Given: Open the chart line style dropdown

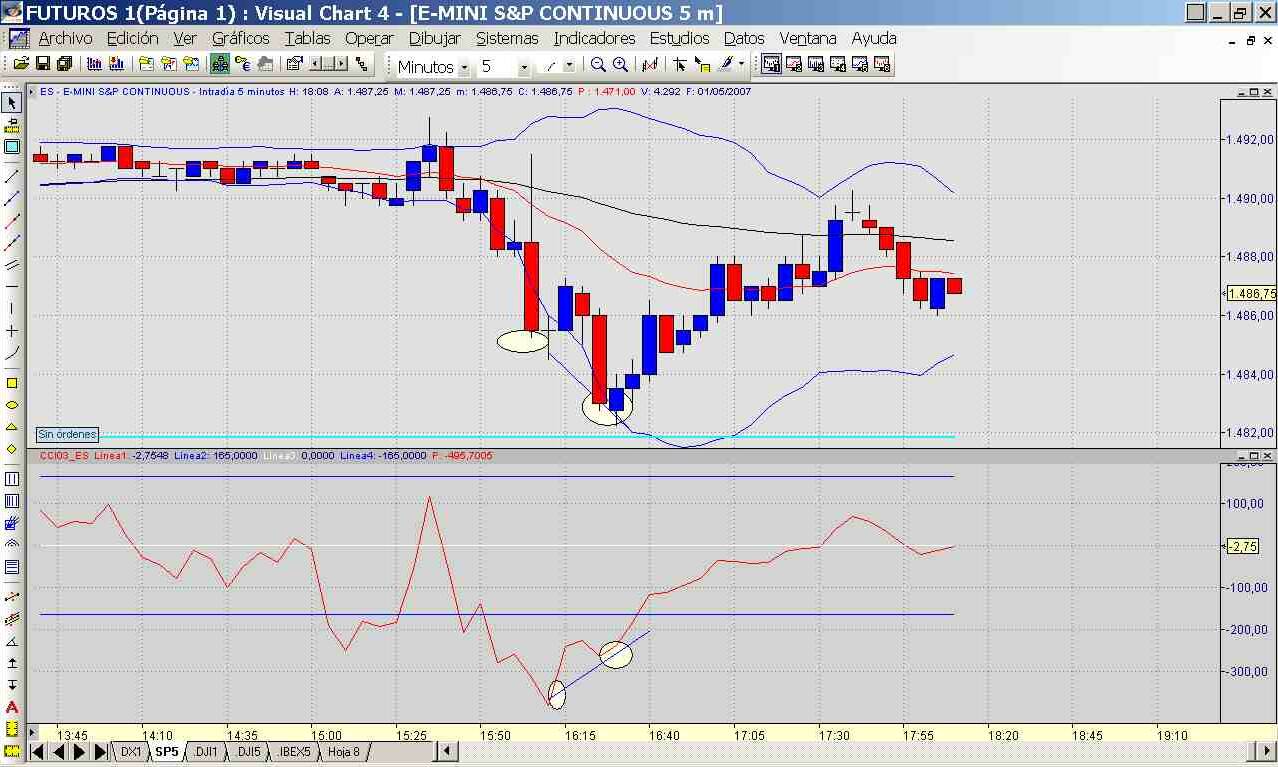Looking at the screenshot, I should pyautogui.click(x=569, y=66).
